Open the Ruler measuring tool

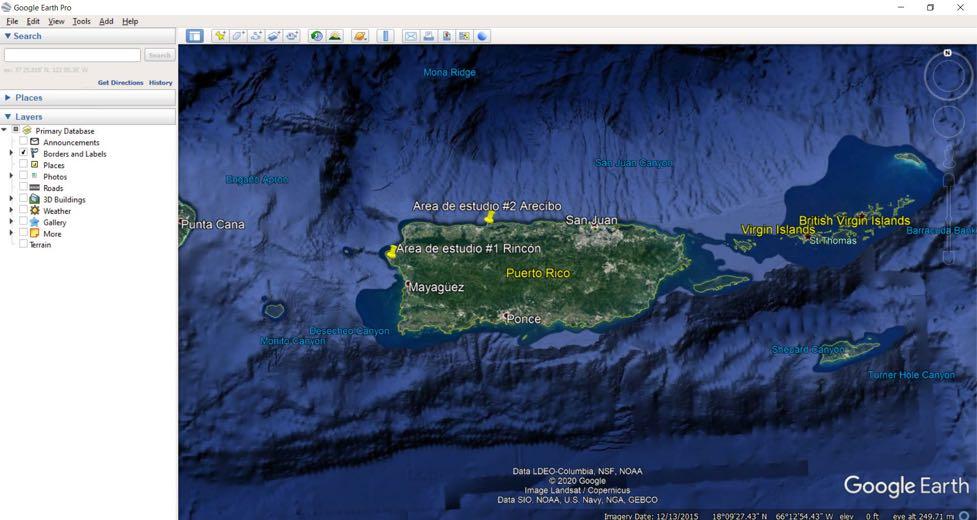[x=385, y=36]
